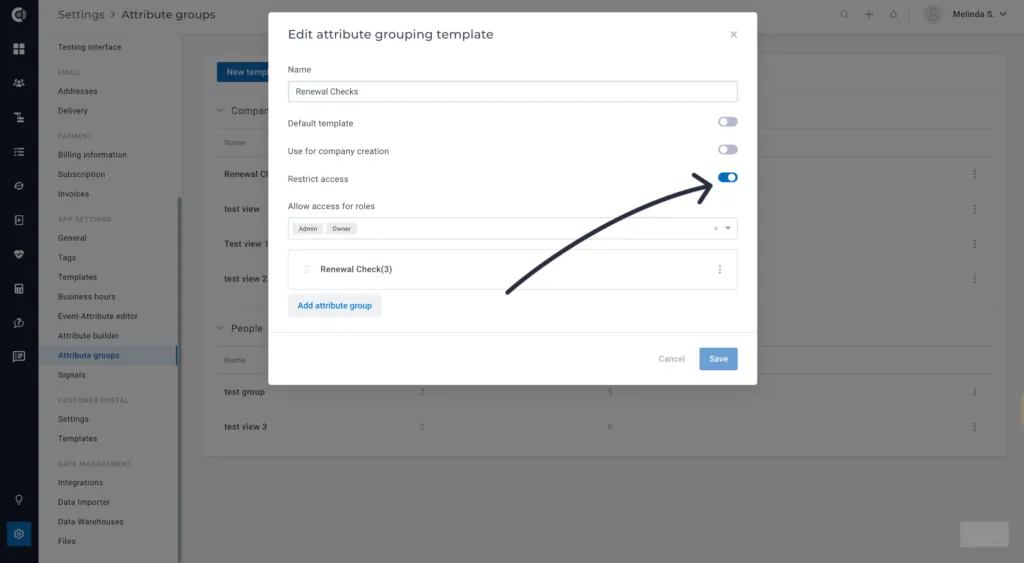This screenshot has height=563, width=1024.
Task: Select the test view 3 row name
Action: (246, 426)
